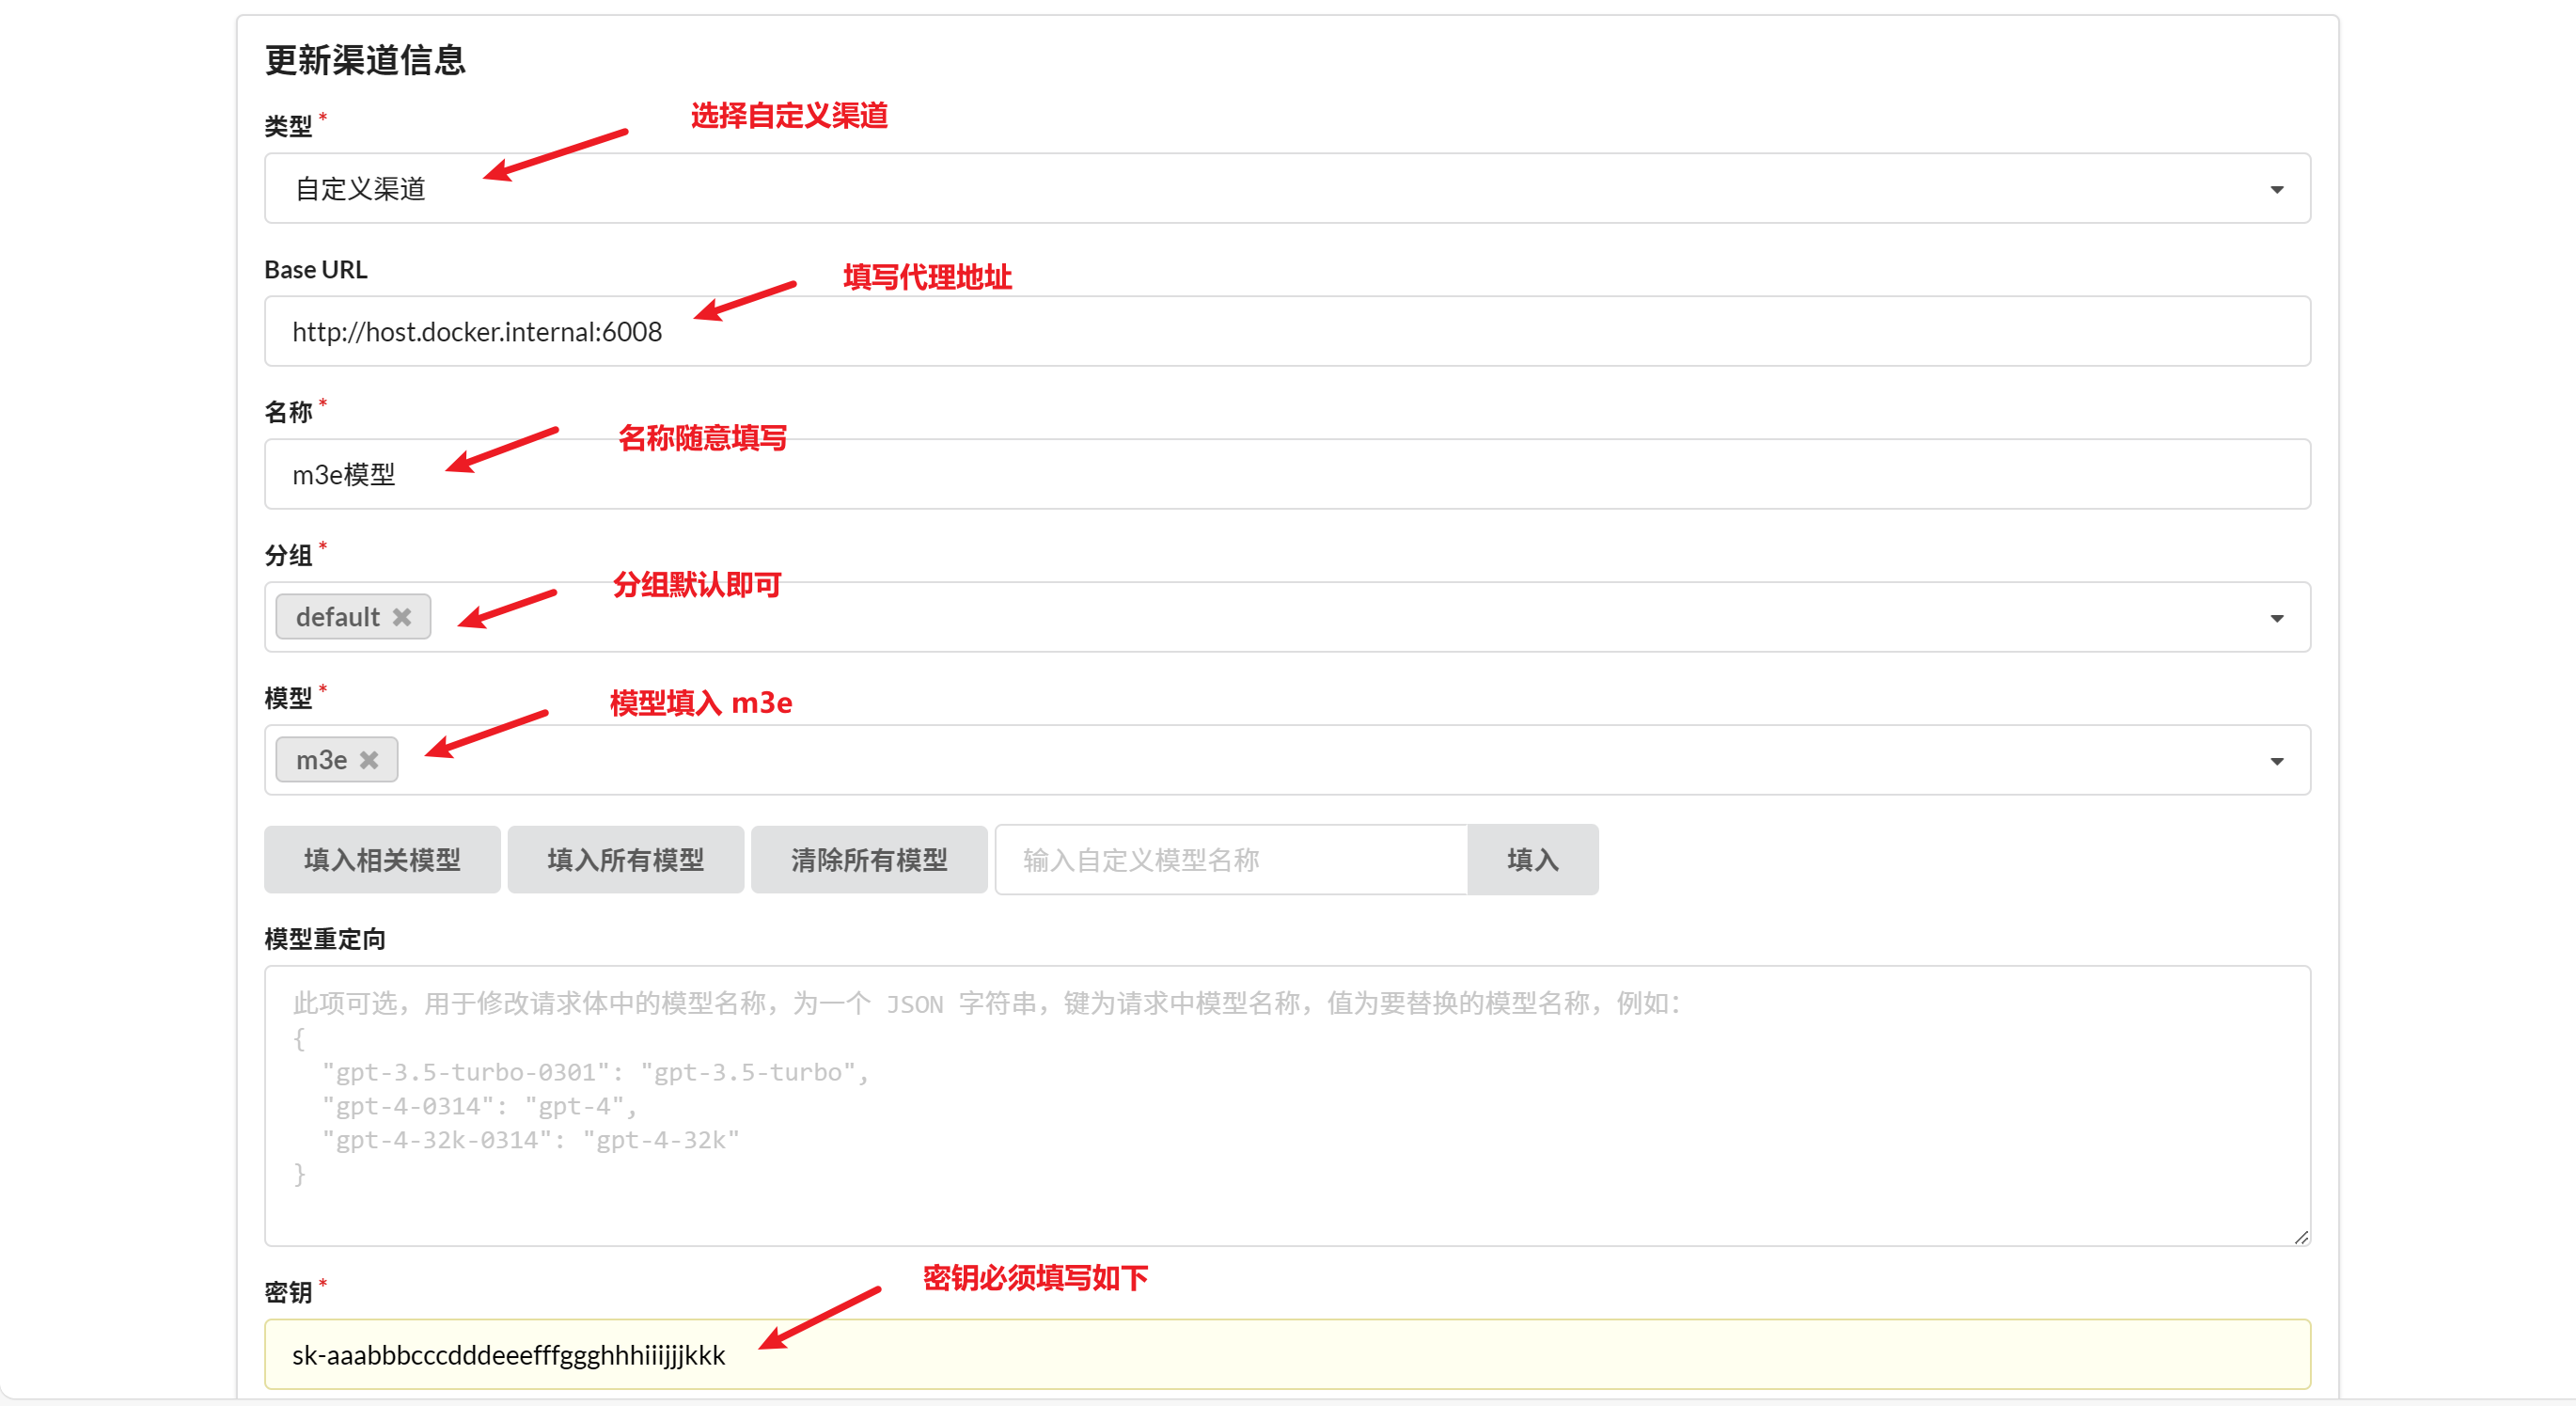Remove the default group tag
Viewport: 2576px width, 1406px height.
(402, 617)
